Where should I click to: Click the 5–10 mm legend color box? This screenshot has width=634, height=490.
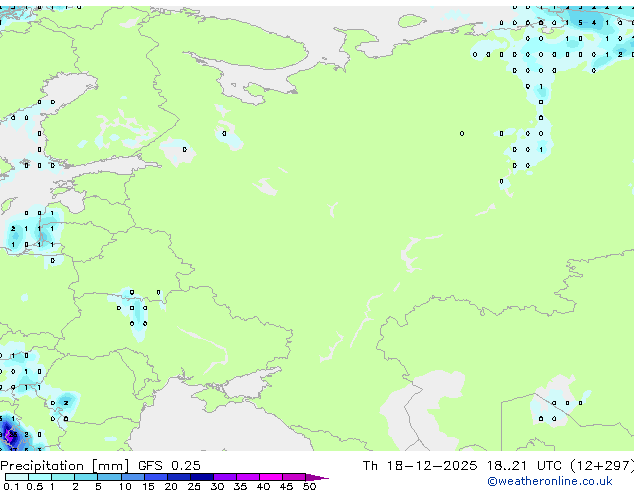click(x=110, y=477)
